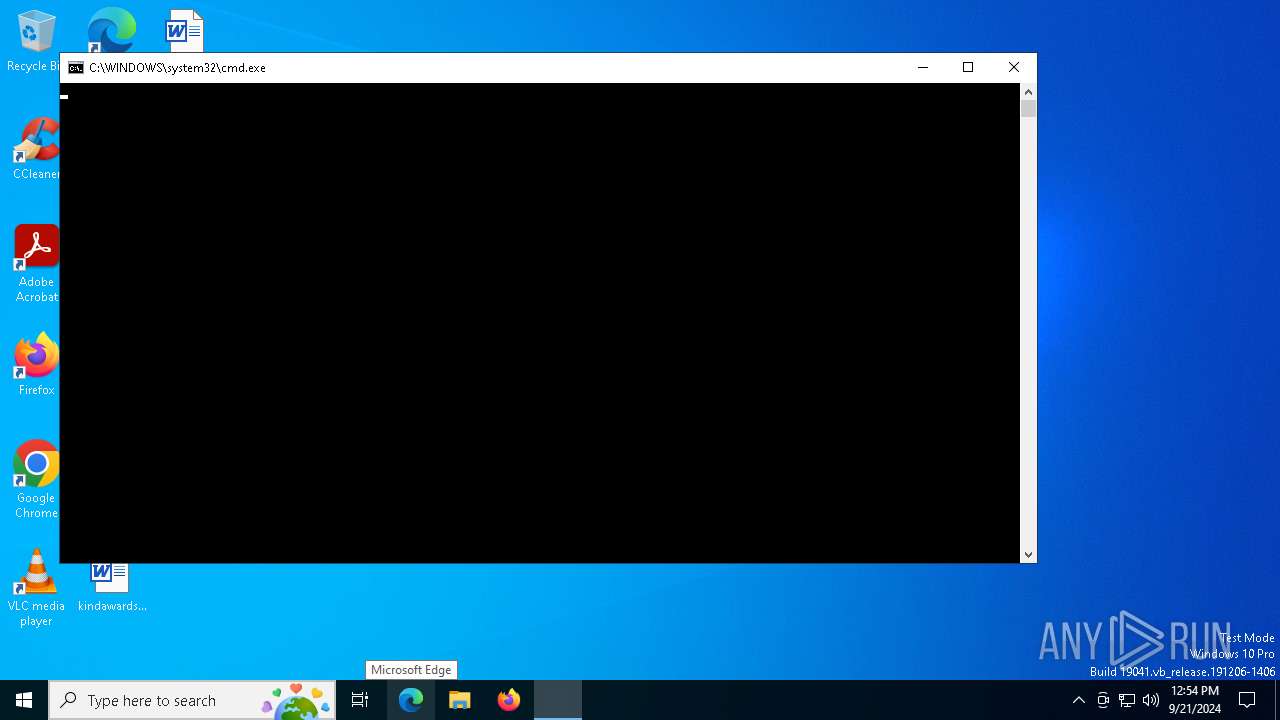
Task: Close the cmd.exe window
Action: coord(1014,68)
